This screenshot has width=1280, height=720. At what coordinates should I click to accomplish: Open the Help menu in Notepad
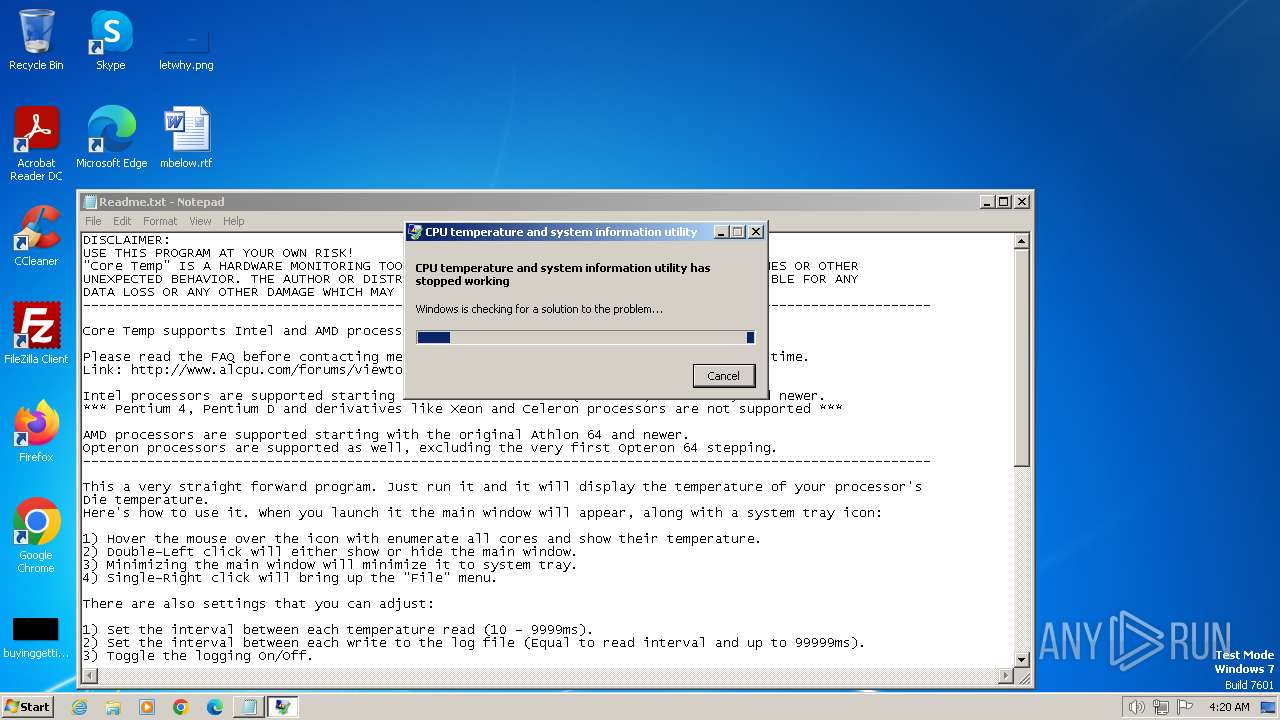(233, 221)
